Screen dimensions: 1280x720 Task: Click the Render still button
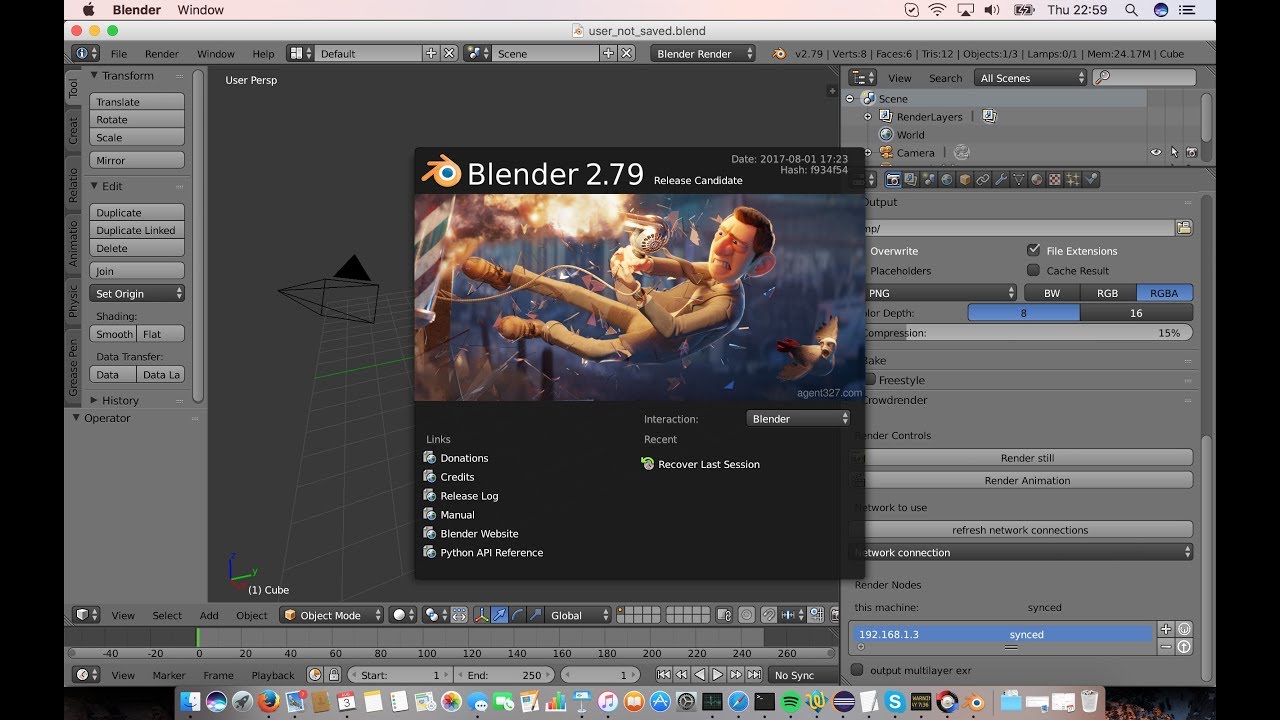1027,458
